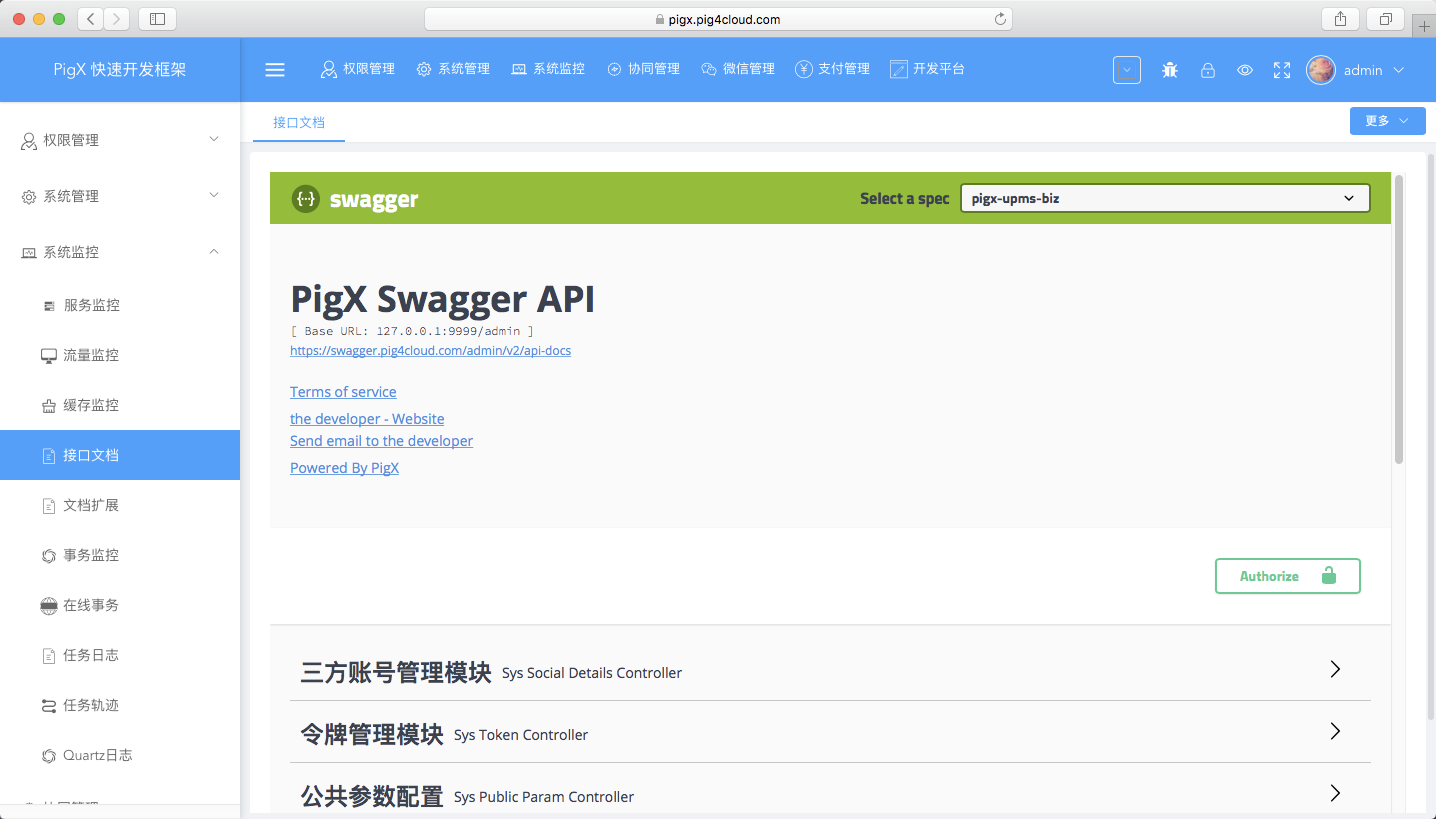Viewport: 1436px width, 819px height.
Task: Click the admin avatar picture
Action: [x=1321, y=70]
